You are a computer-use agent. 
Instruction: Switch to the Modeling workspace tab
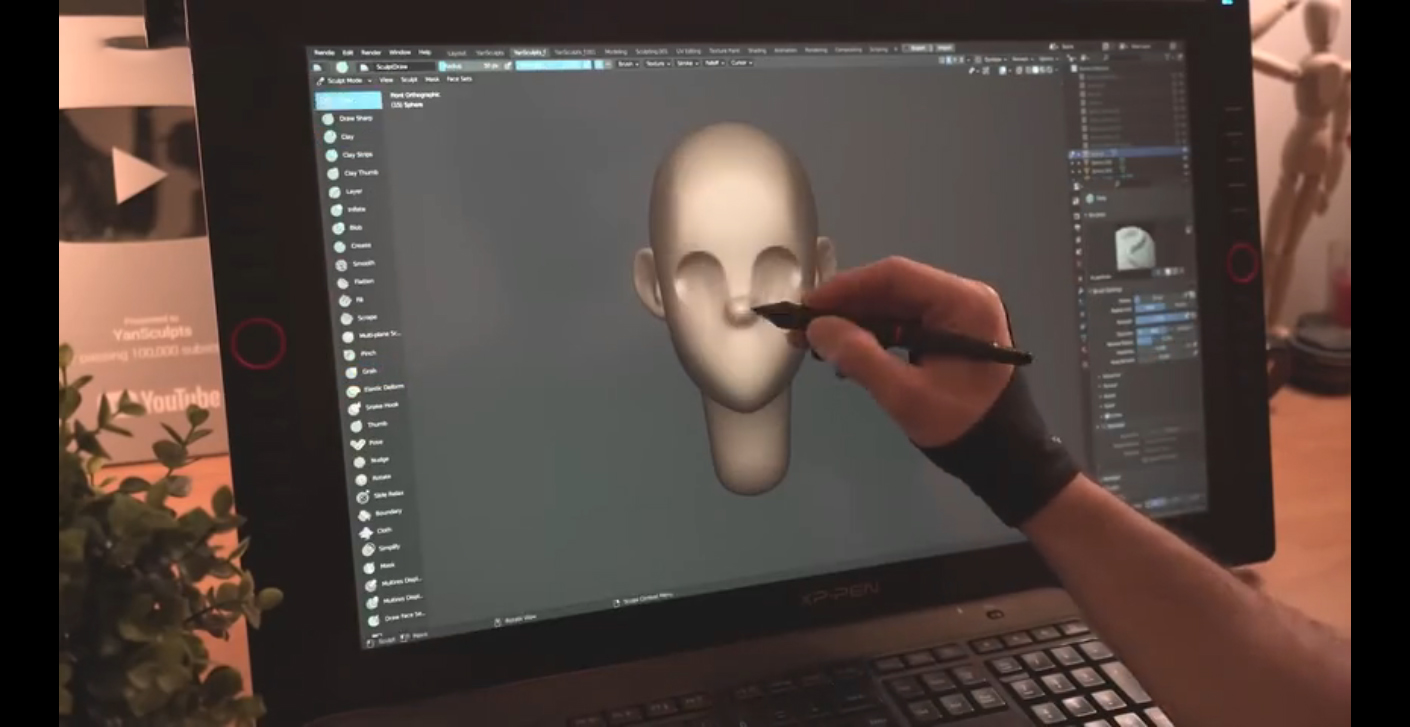[615, 51]
